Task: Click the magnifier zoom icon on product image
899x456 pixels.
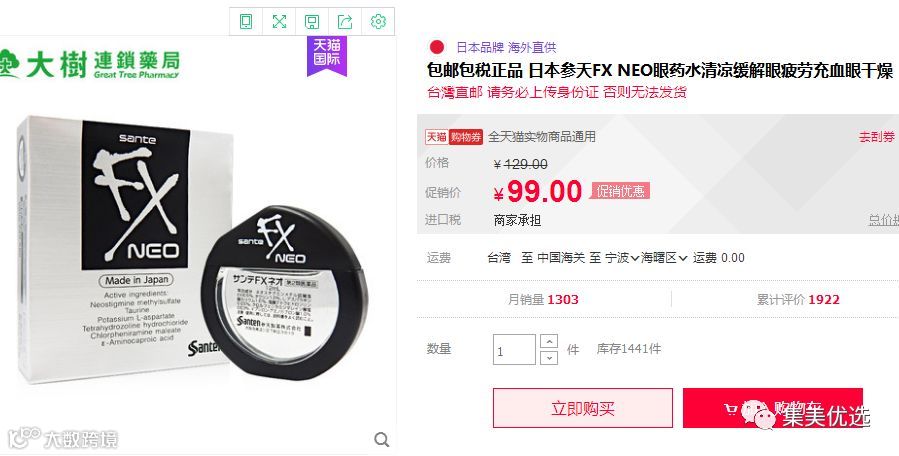Action: click(382, 439)
